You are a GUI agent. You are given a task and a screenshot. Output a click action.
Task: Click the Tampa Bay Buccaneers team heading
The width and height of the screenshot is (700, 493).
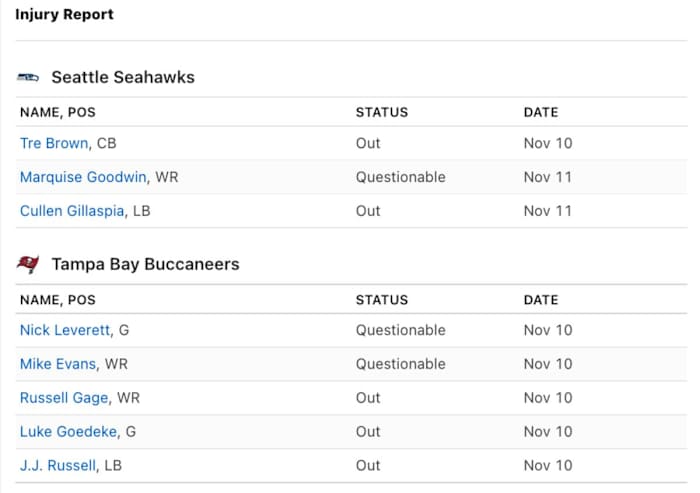point(145,264)
